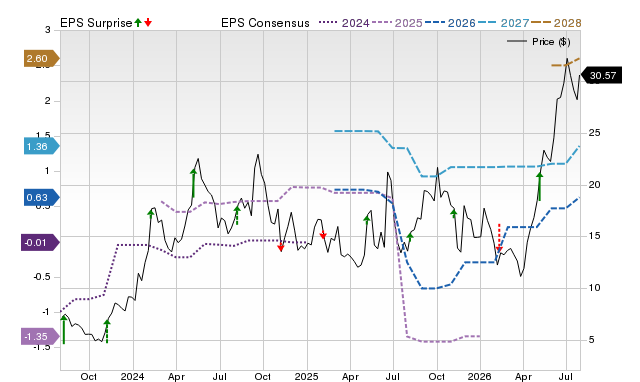This screenshot has width=640, height=382.
Task: Toggle the 2027 consensus legend entry
Action: [503, 23]
